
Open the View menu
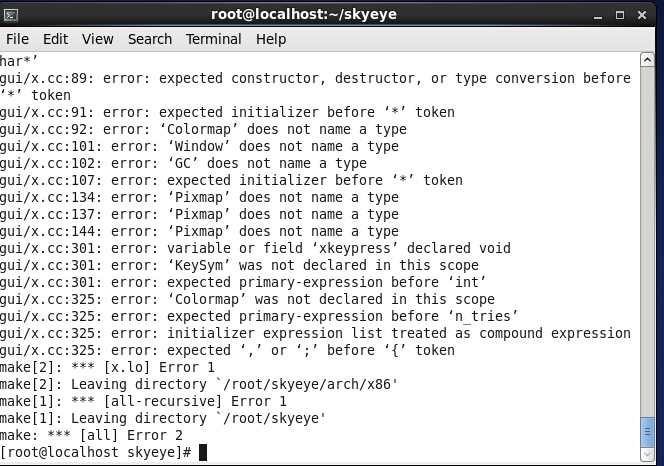click(x=98, y=39)
